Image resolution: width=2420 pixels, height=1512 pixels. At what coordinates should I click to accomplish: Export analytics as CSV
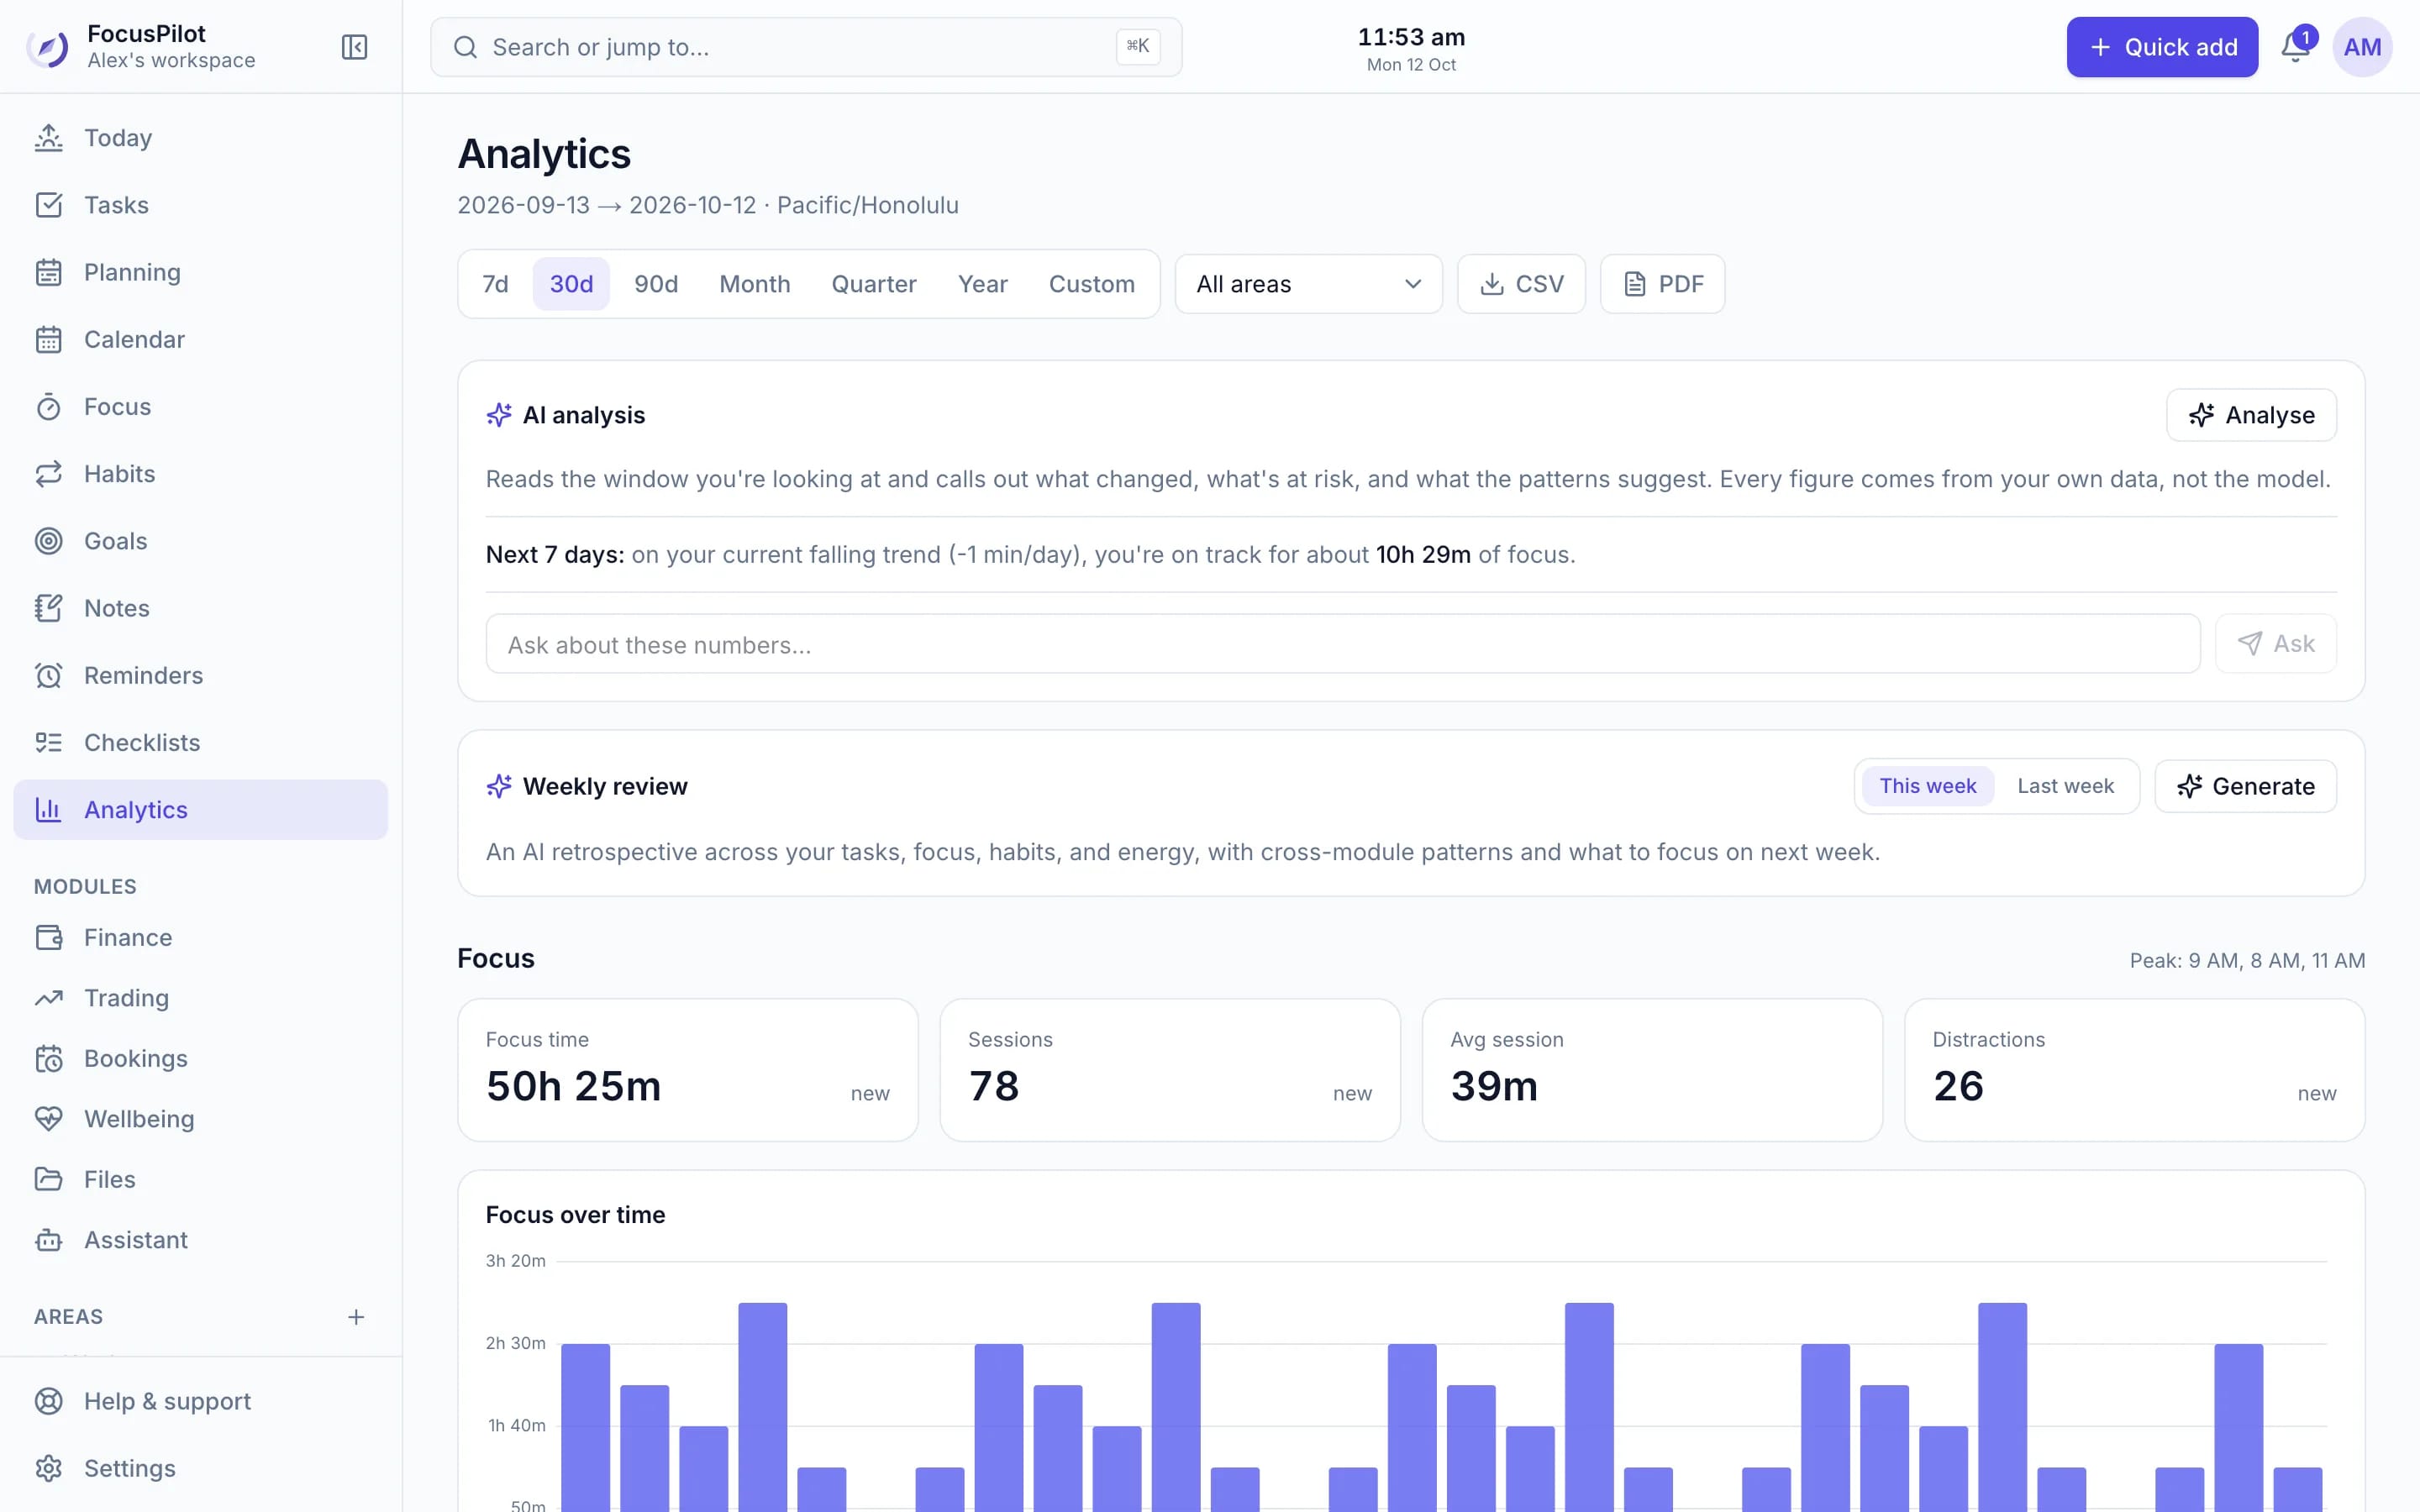point(1521,284)
